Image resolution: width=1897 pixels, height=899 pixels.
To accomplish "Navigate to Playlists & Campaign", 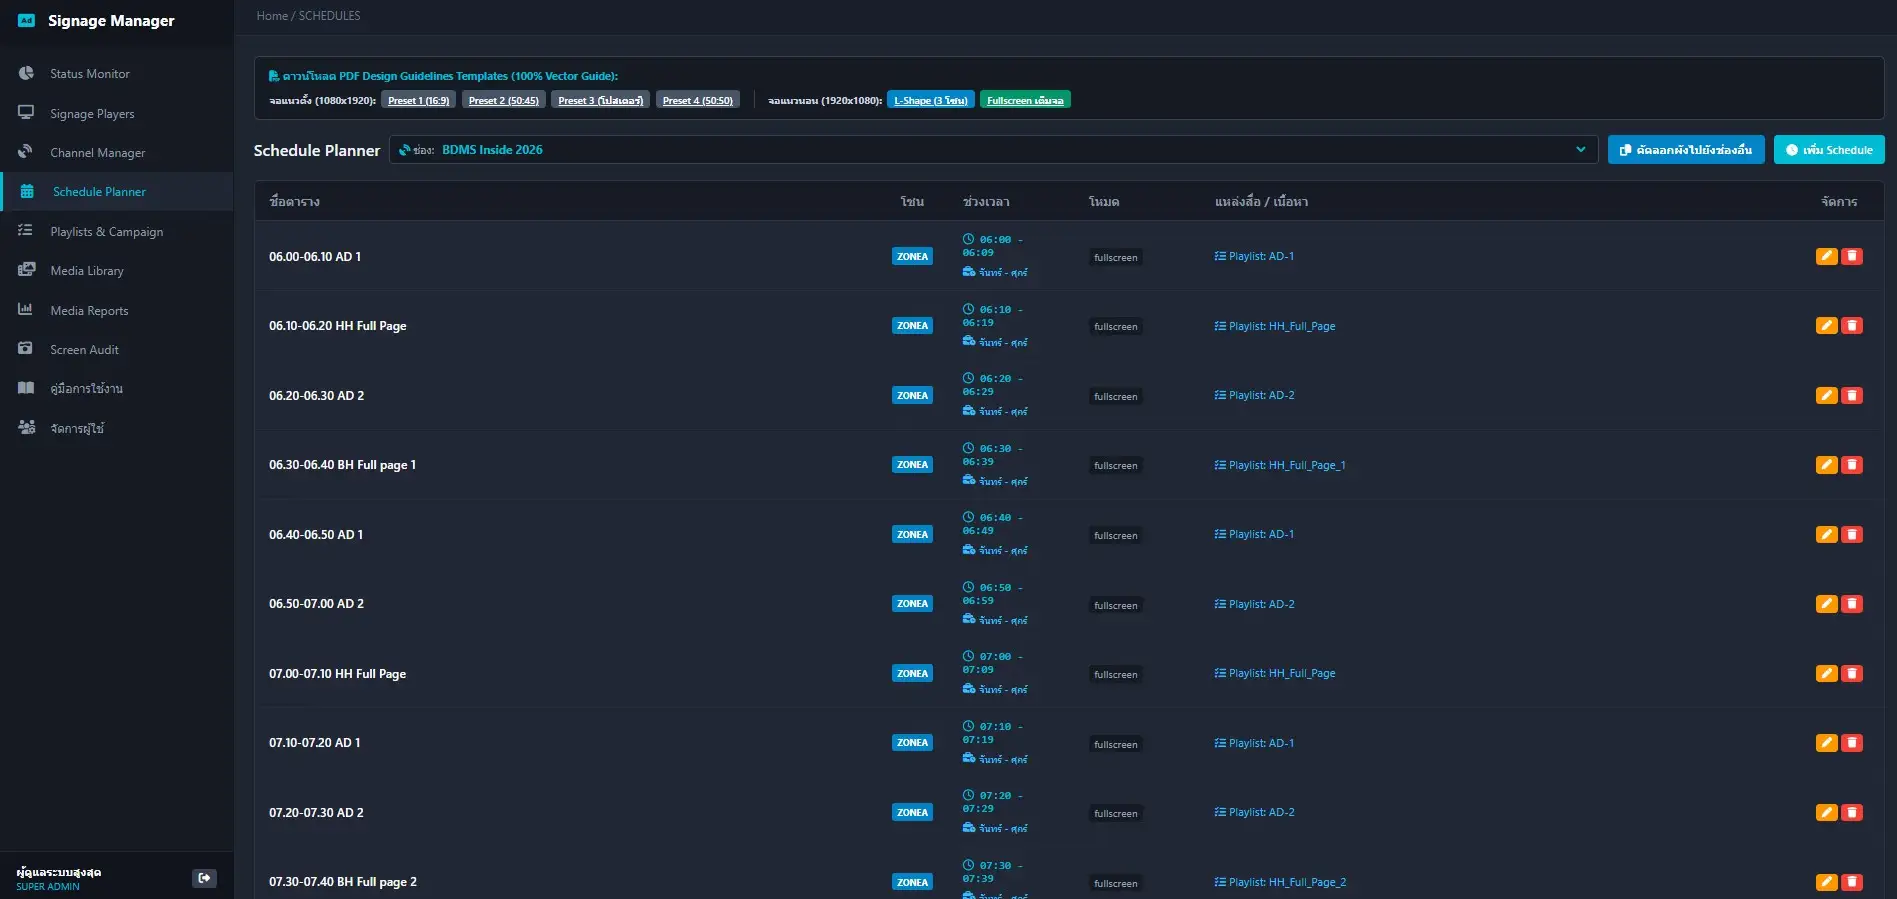I will point(117,231).
